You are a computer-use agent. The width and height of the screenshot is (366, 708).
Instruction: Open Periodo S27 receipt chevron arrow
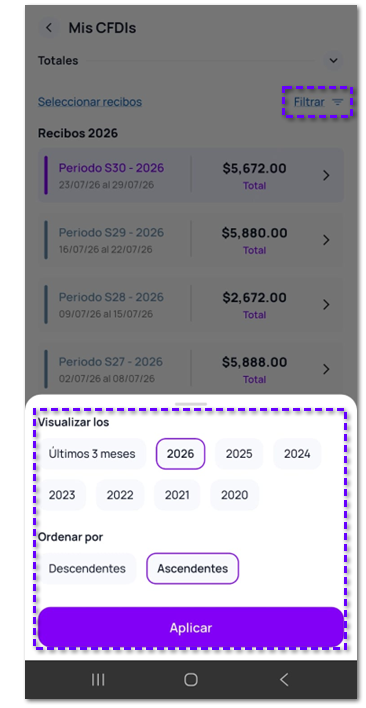click(x=327, y=369)
